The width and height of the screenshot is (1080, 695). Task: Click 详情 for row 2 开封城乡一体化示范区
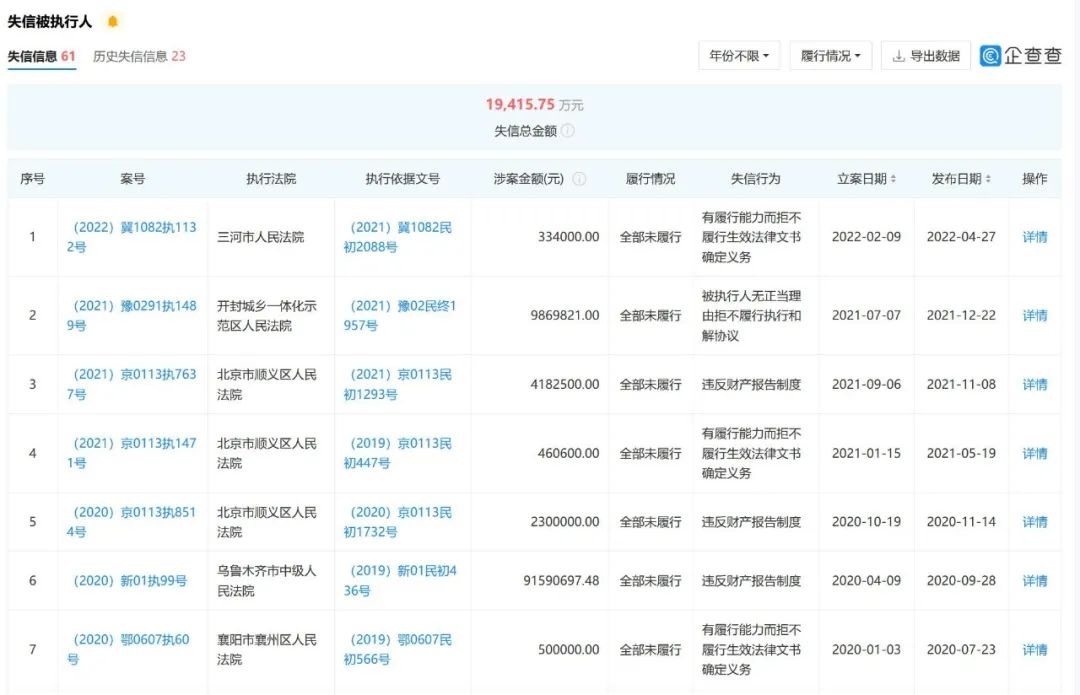[x=1035, y=315]
